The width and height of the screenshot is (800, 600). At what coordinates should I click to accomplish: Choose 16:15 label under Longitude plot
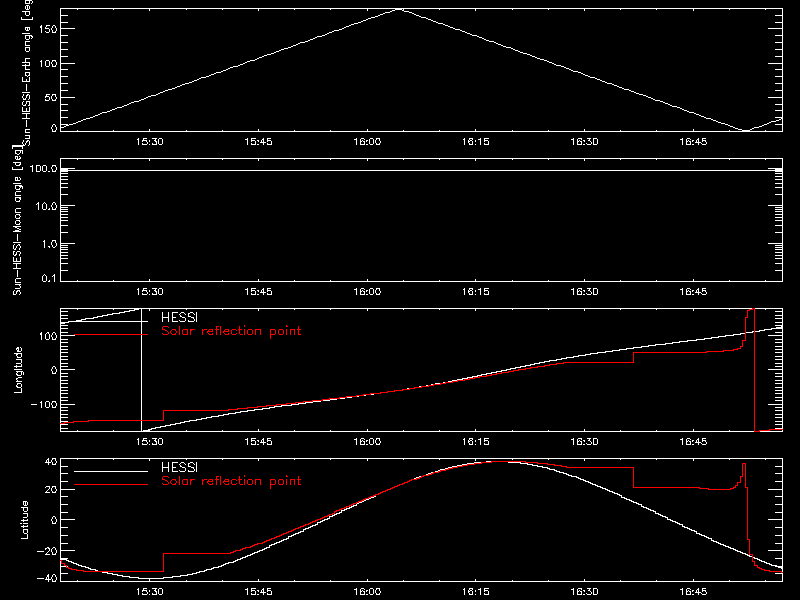click(x=476, y=442)
